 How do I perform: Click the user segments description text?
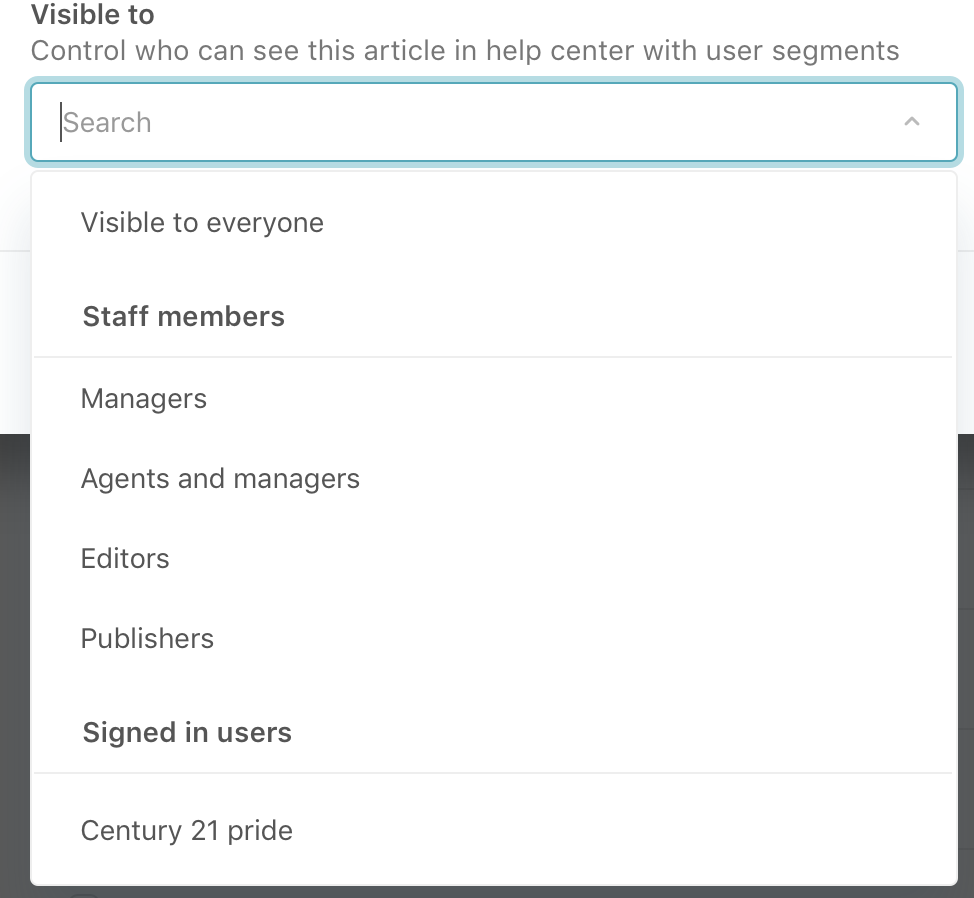point(465,50)
